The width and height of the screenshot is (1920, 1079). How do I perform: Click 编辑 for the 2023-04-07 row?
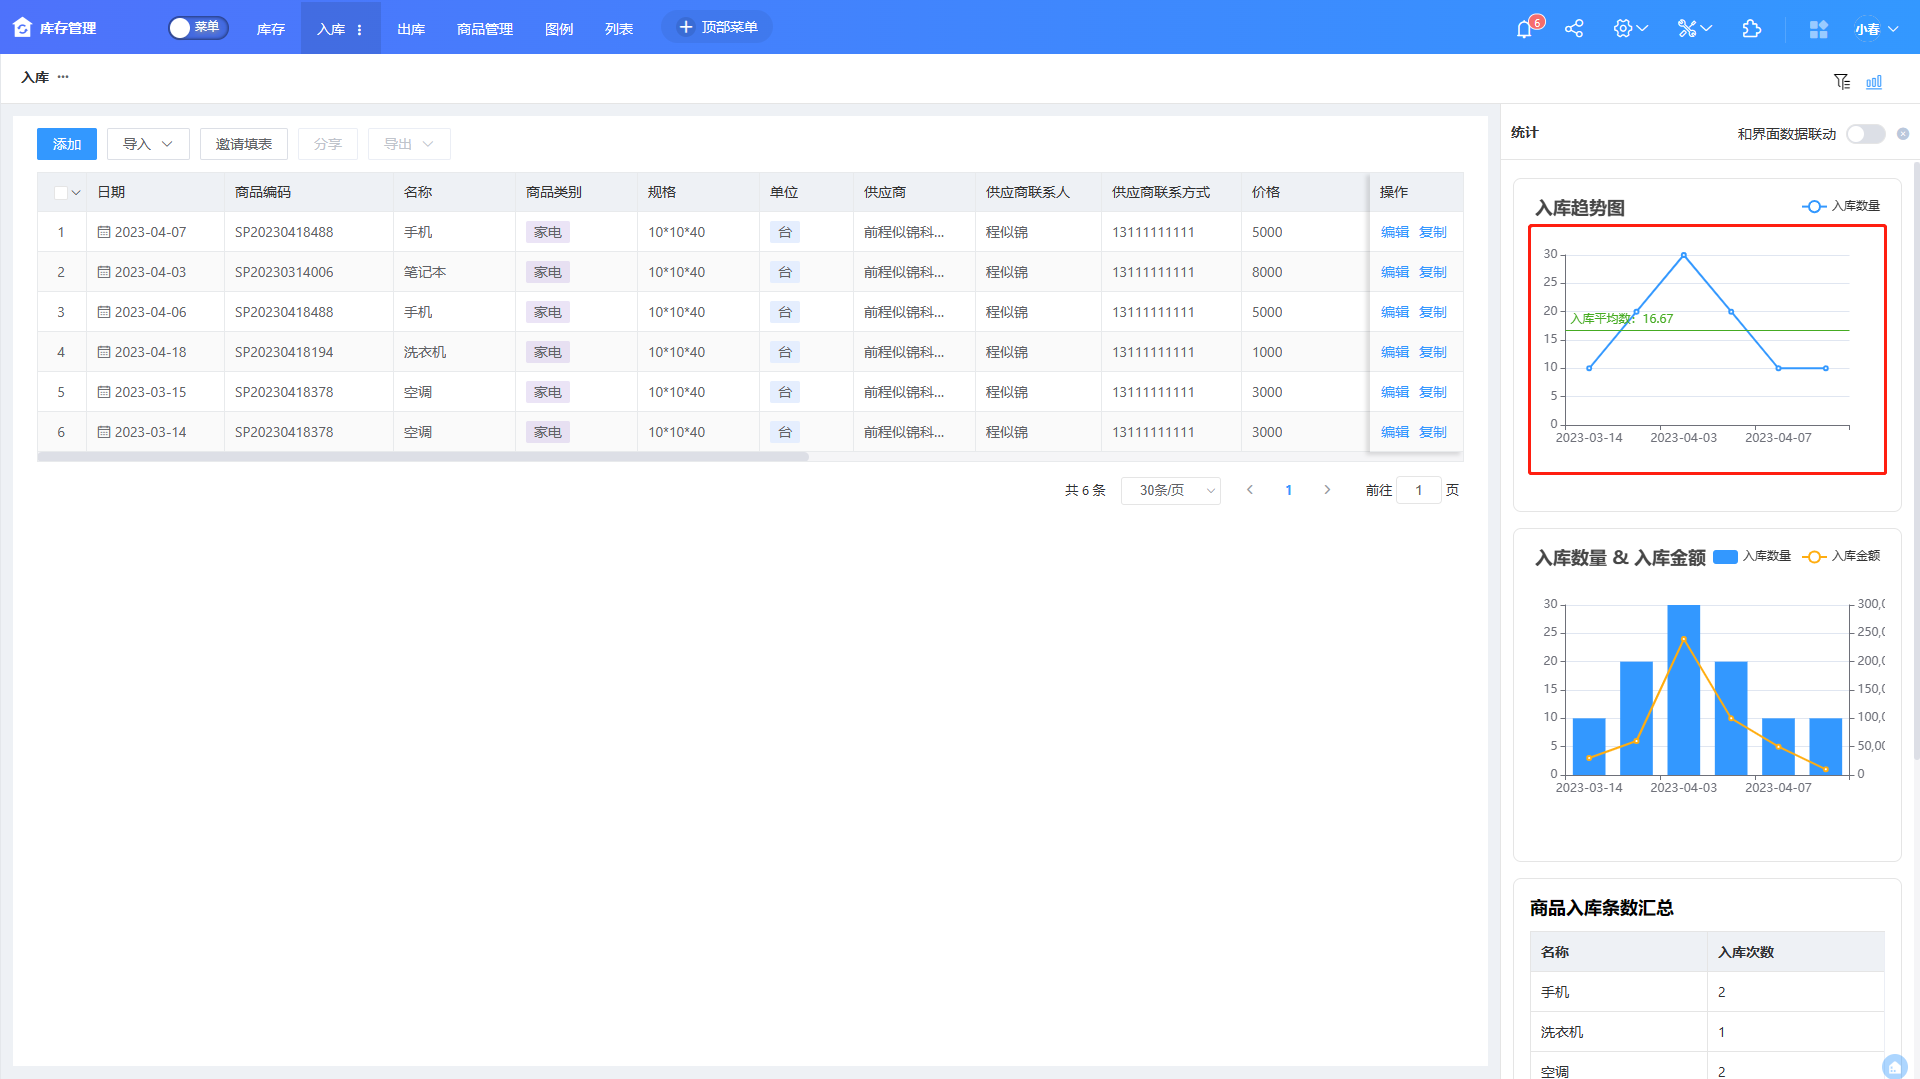[x=1395, y=232]
